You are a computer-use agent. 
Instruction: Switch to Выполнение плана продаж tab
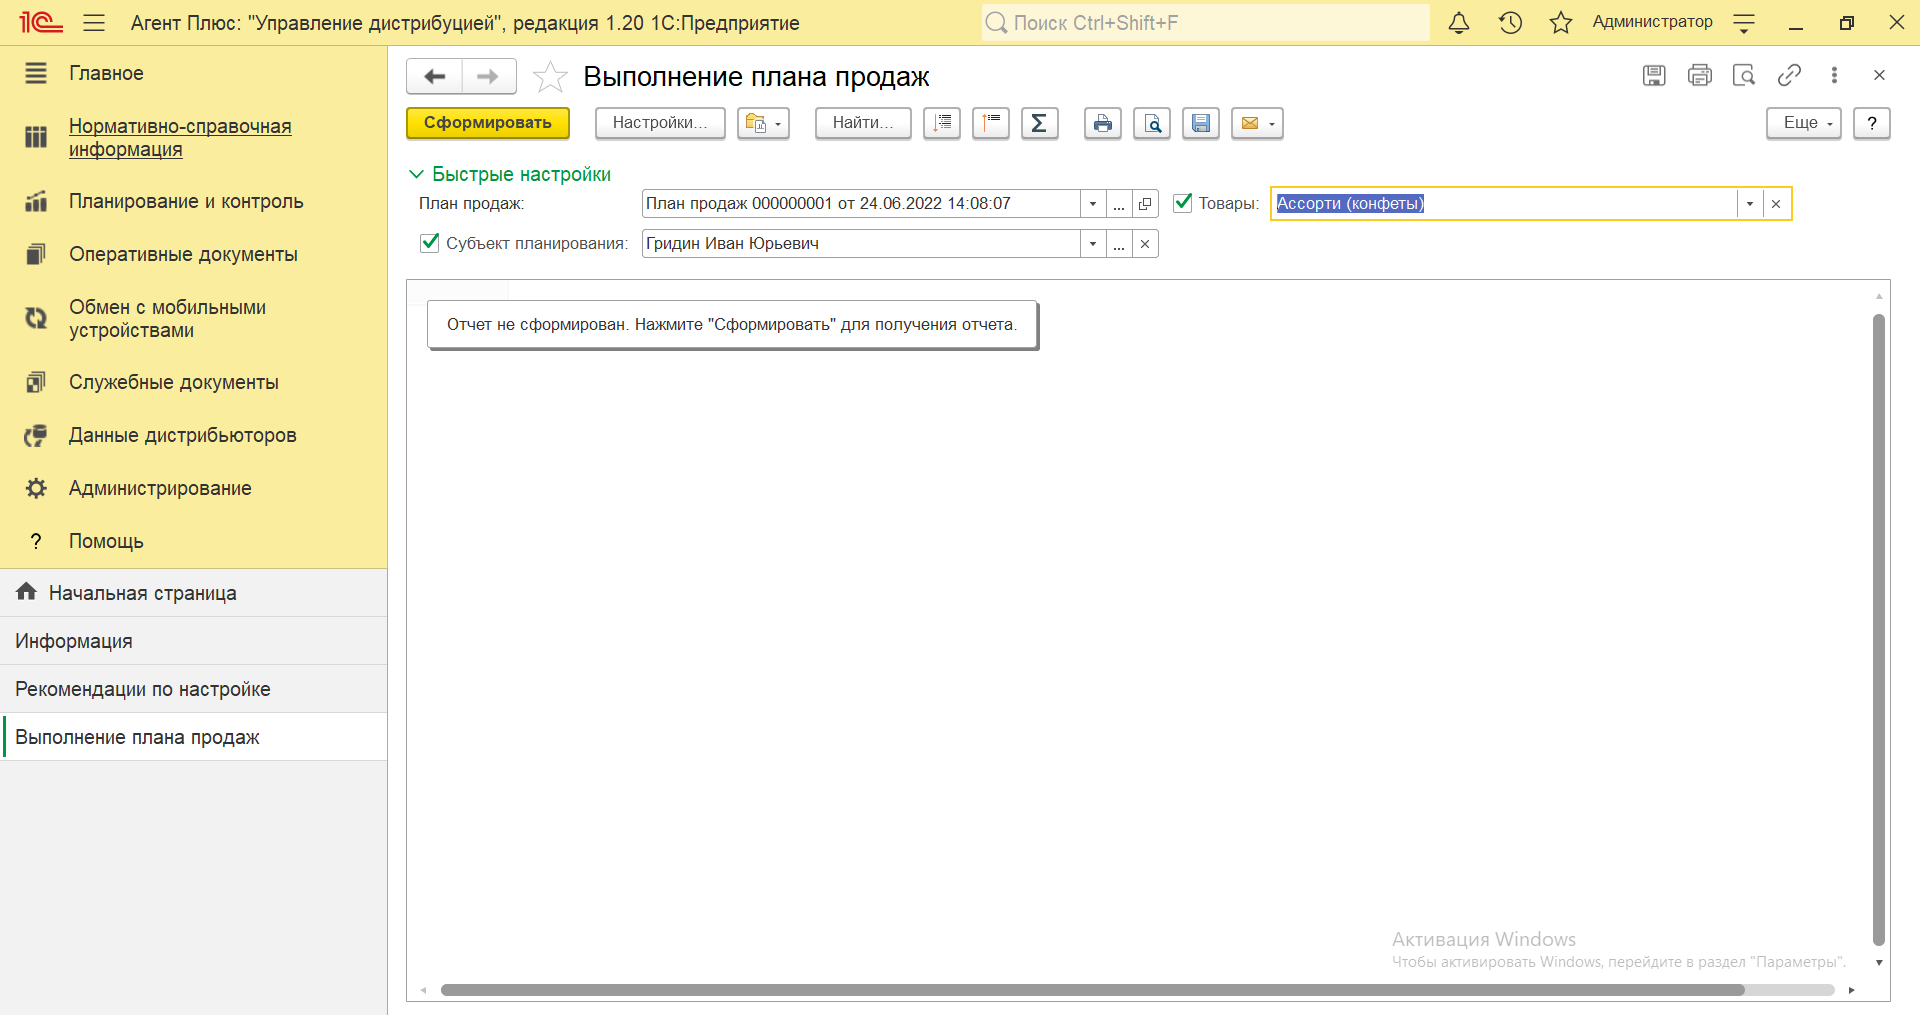[x=194, y=737]
